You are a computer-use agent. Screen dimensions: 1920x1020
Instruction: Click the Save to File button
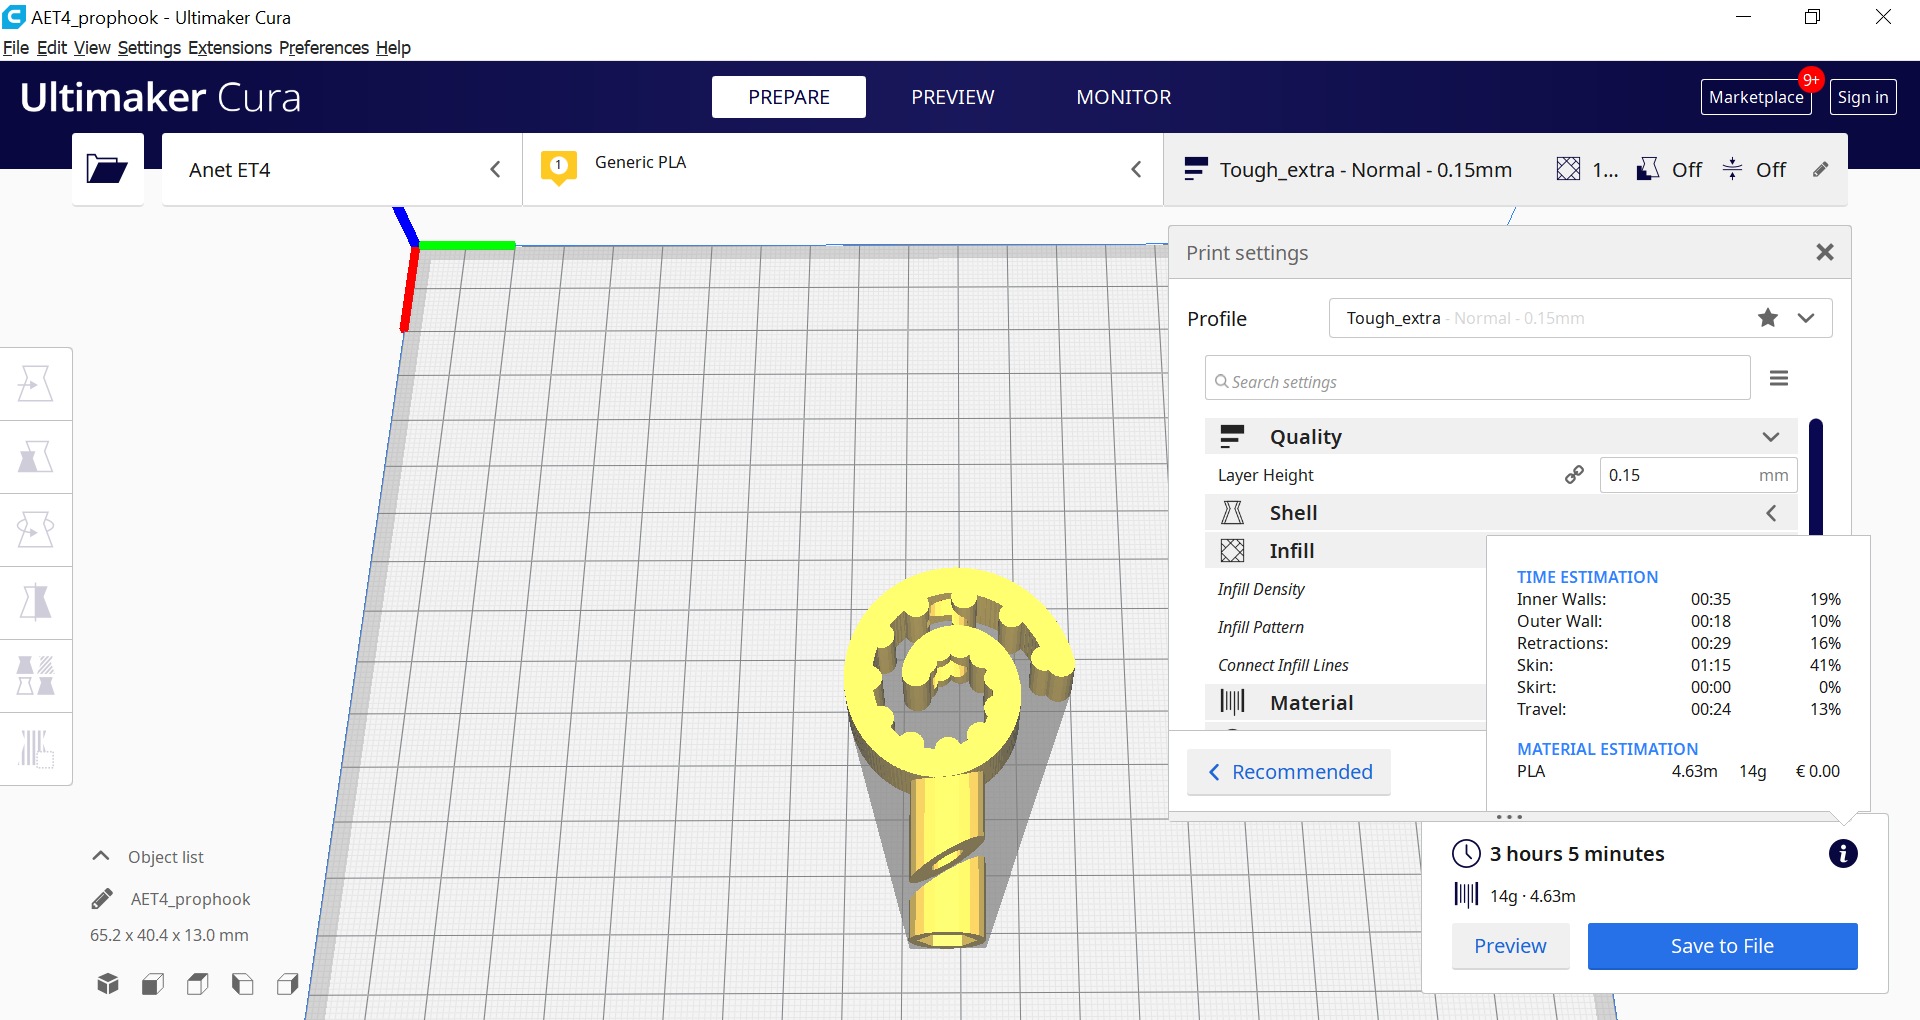[1722, 945]
